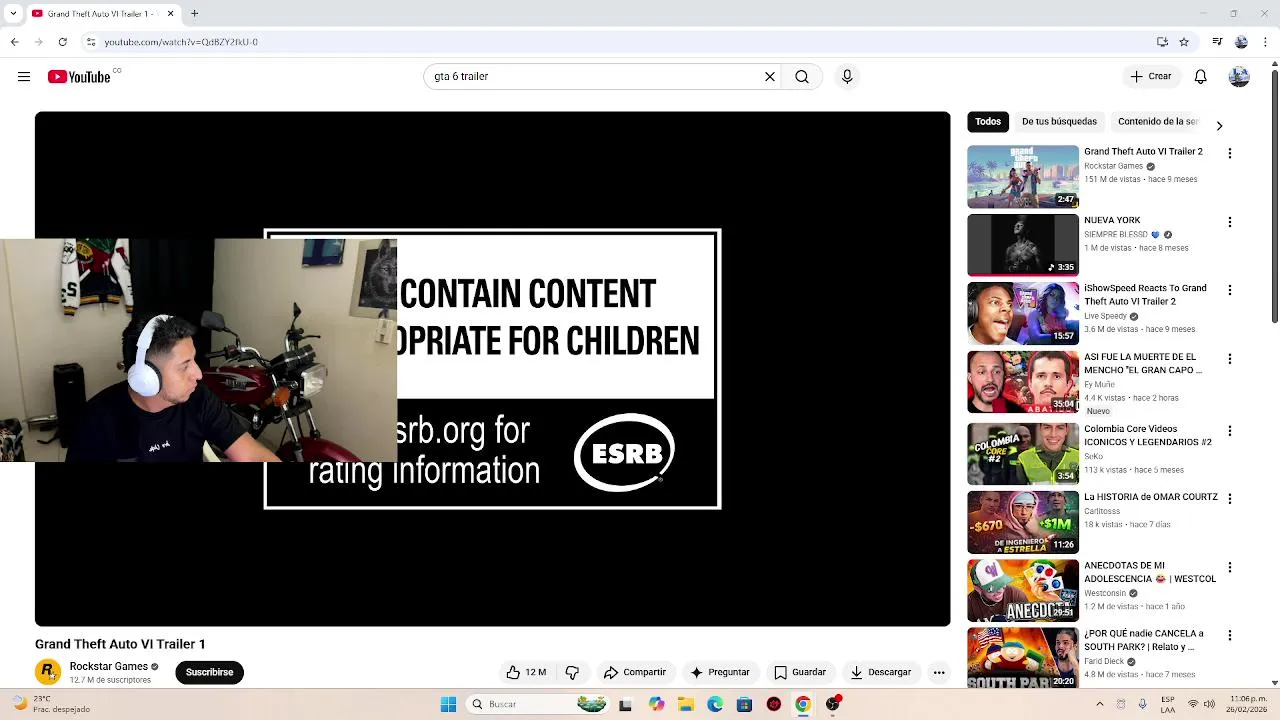1280x720 pixels.
Task: Install app icon in address bar
Action: (1162, 42)
